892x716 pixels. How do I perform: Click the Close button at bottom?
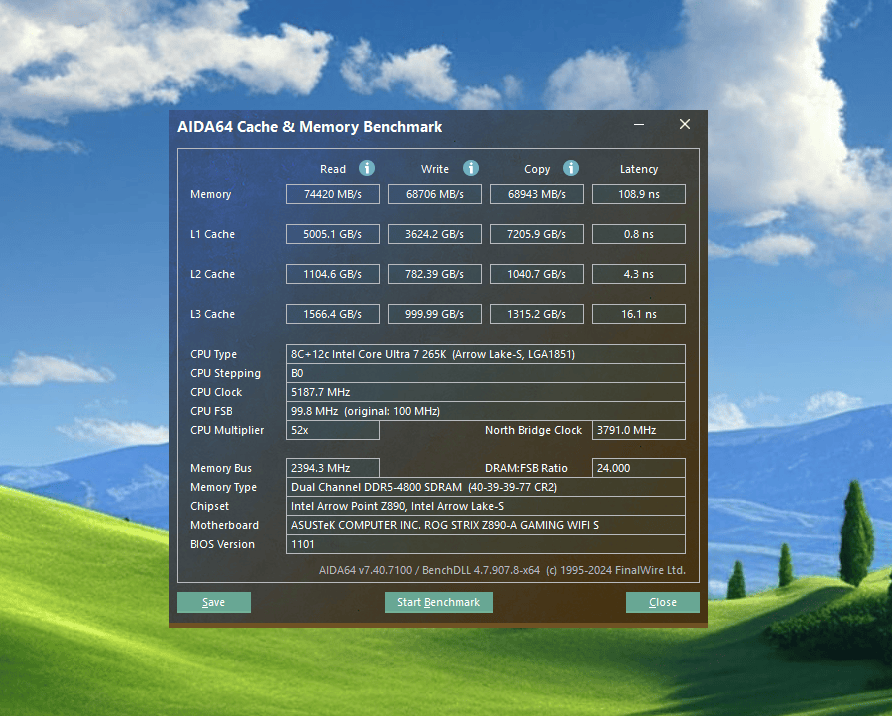point(663,602)
